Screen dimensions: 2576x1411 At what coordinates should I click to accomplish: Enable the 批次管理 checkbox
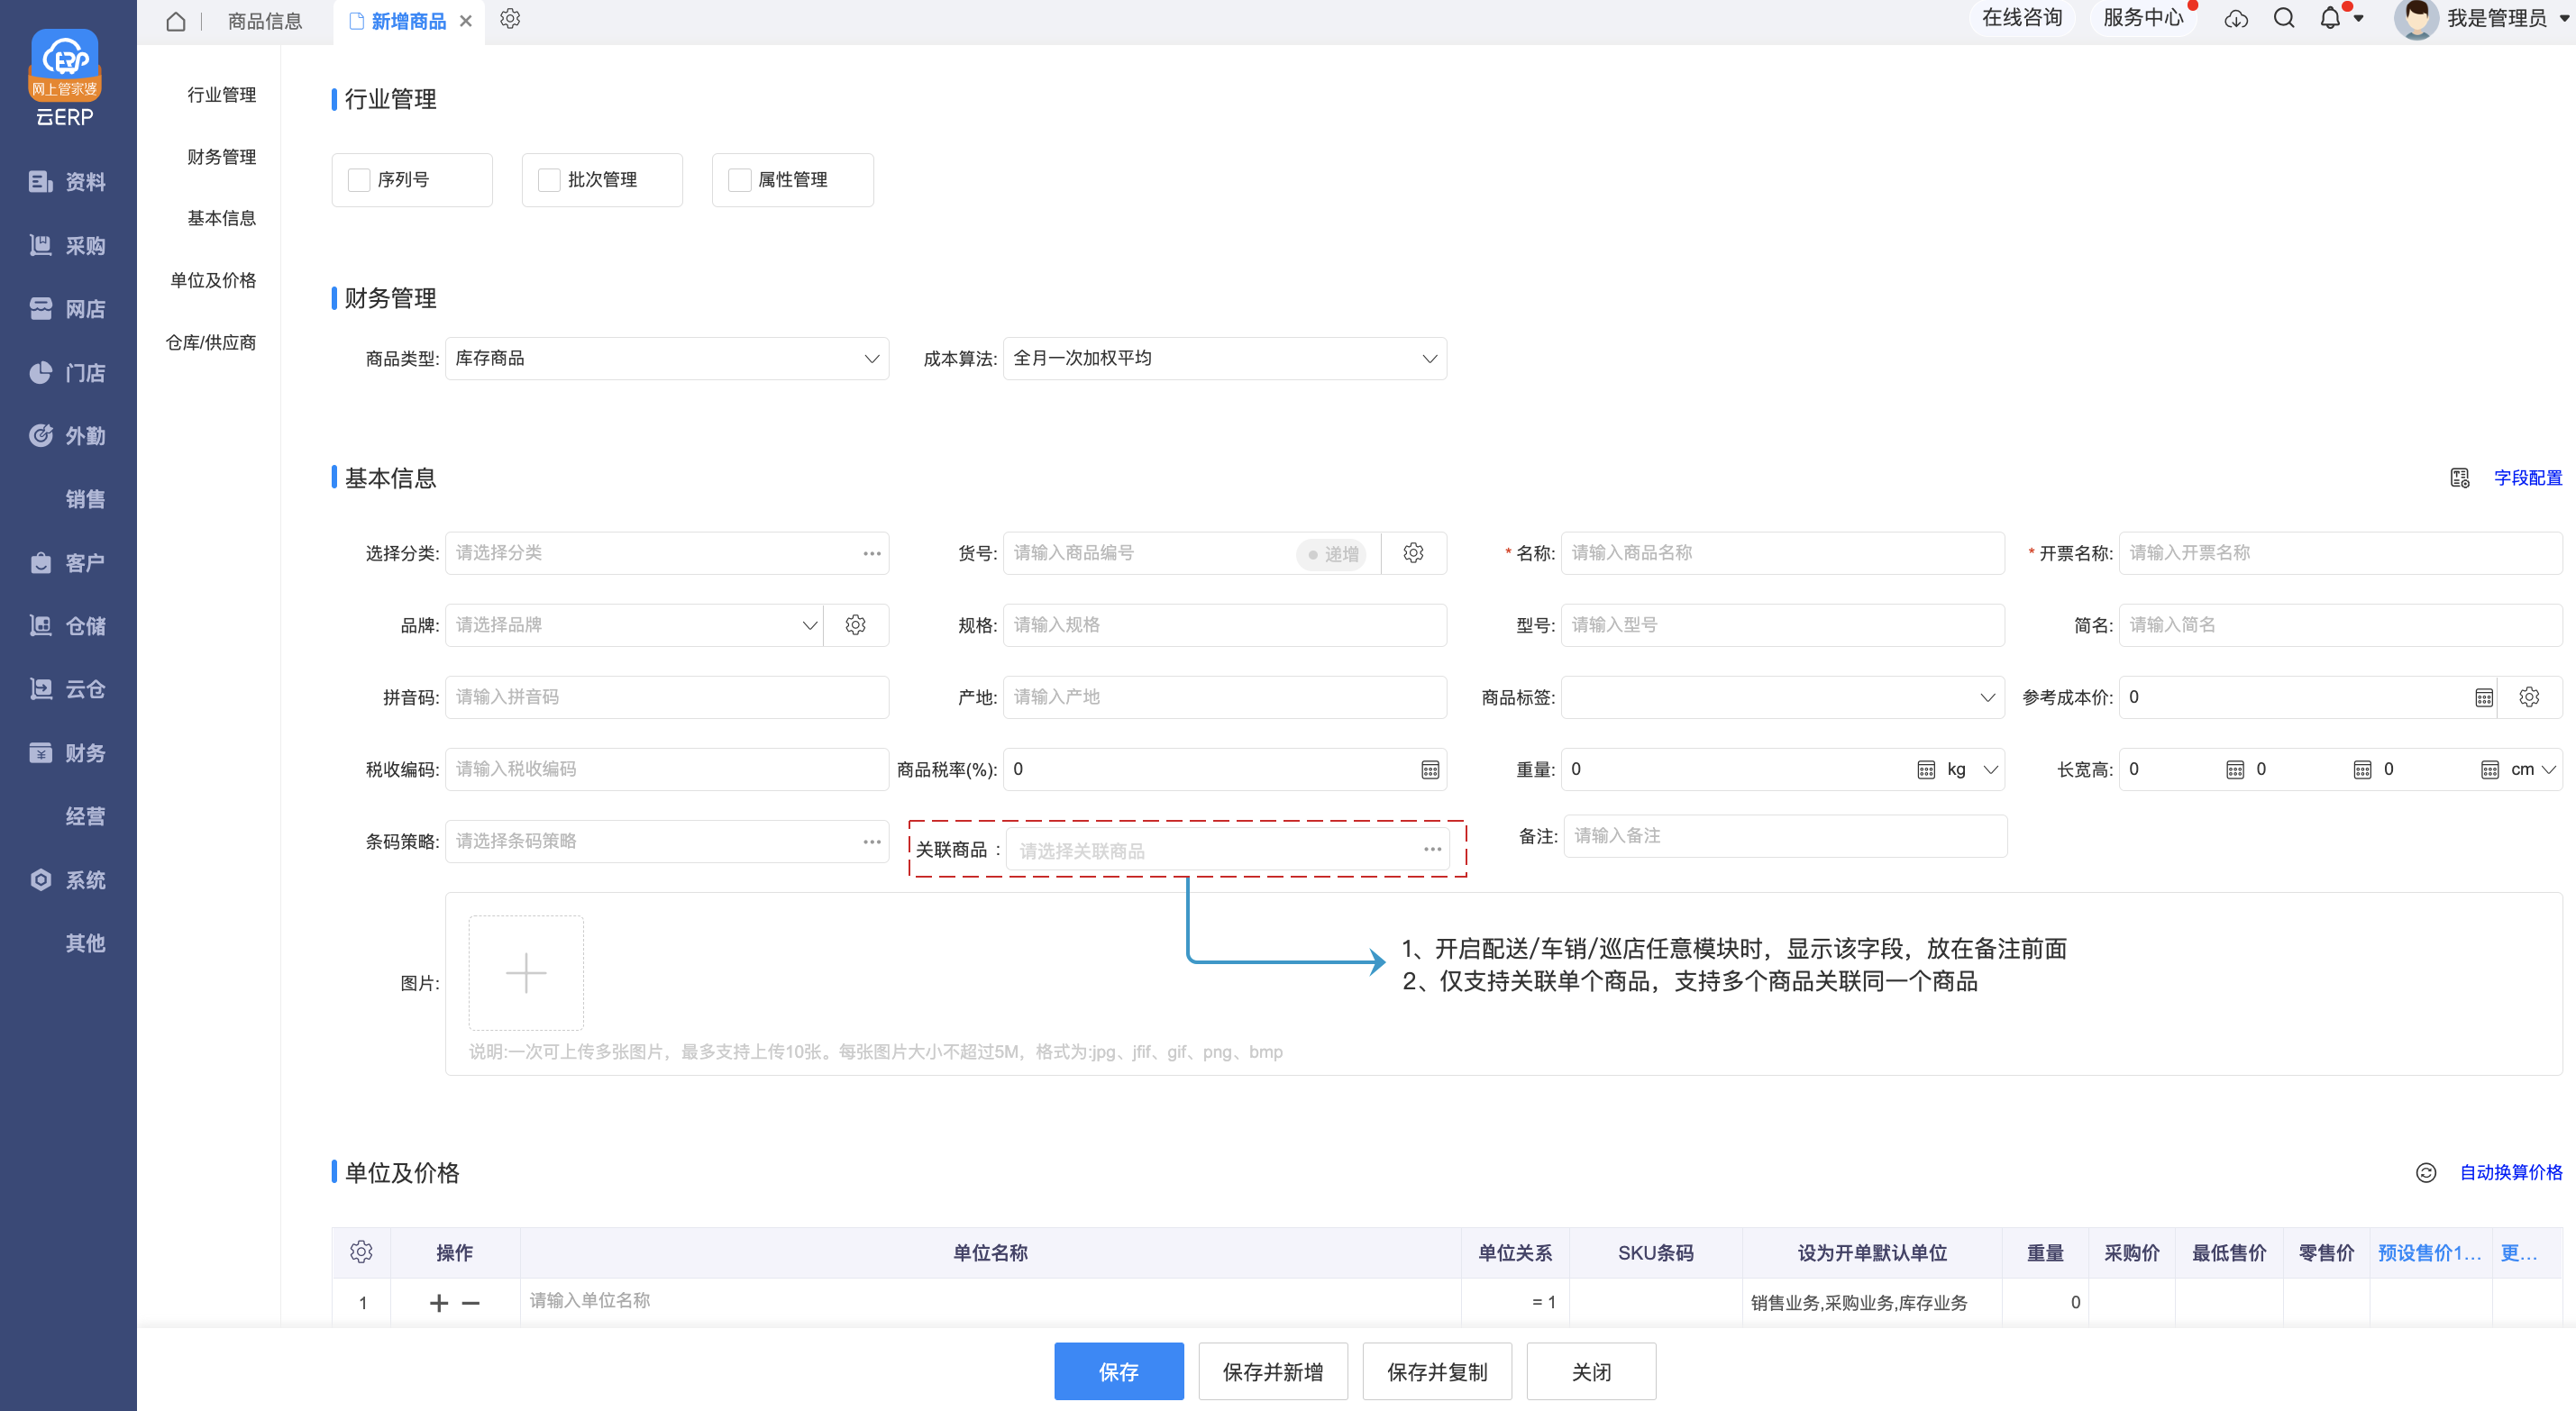coord(549,180)
